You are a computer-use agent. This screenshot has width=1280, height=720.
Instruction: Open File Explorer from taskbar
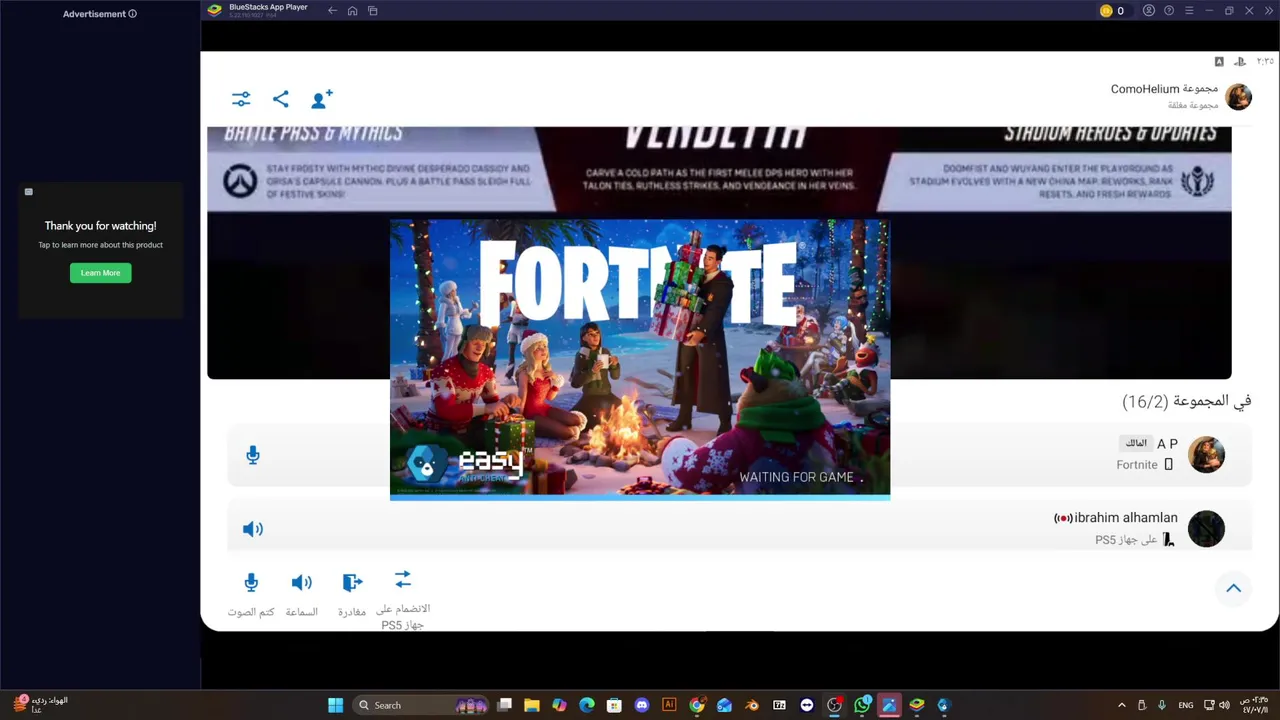tap(532, 705)
